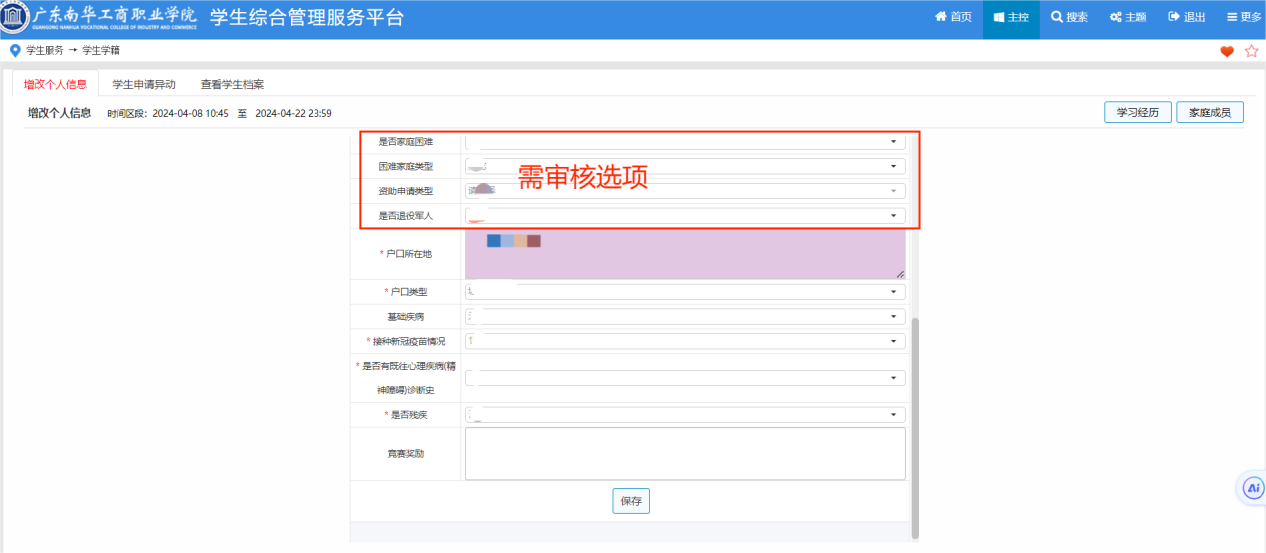The width and height of the screenshot is (1266, 553).
Task: Click the red heart favorite icon
Action: (x=1227, y=52)
